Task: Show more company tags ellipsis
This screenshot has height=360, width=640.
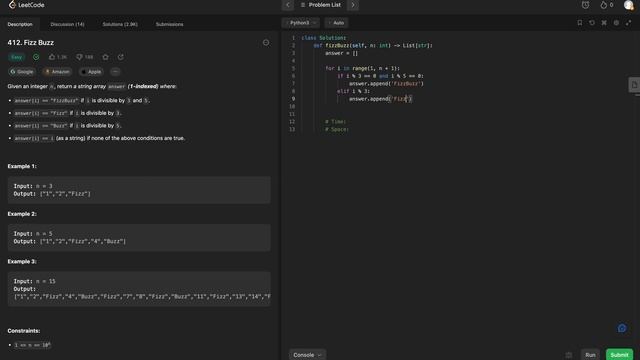Action: click(x=115, y=72)
